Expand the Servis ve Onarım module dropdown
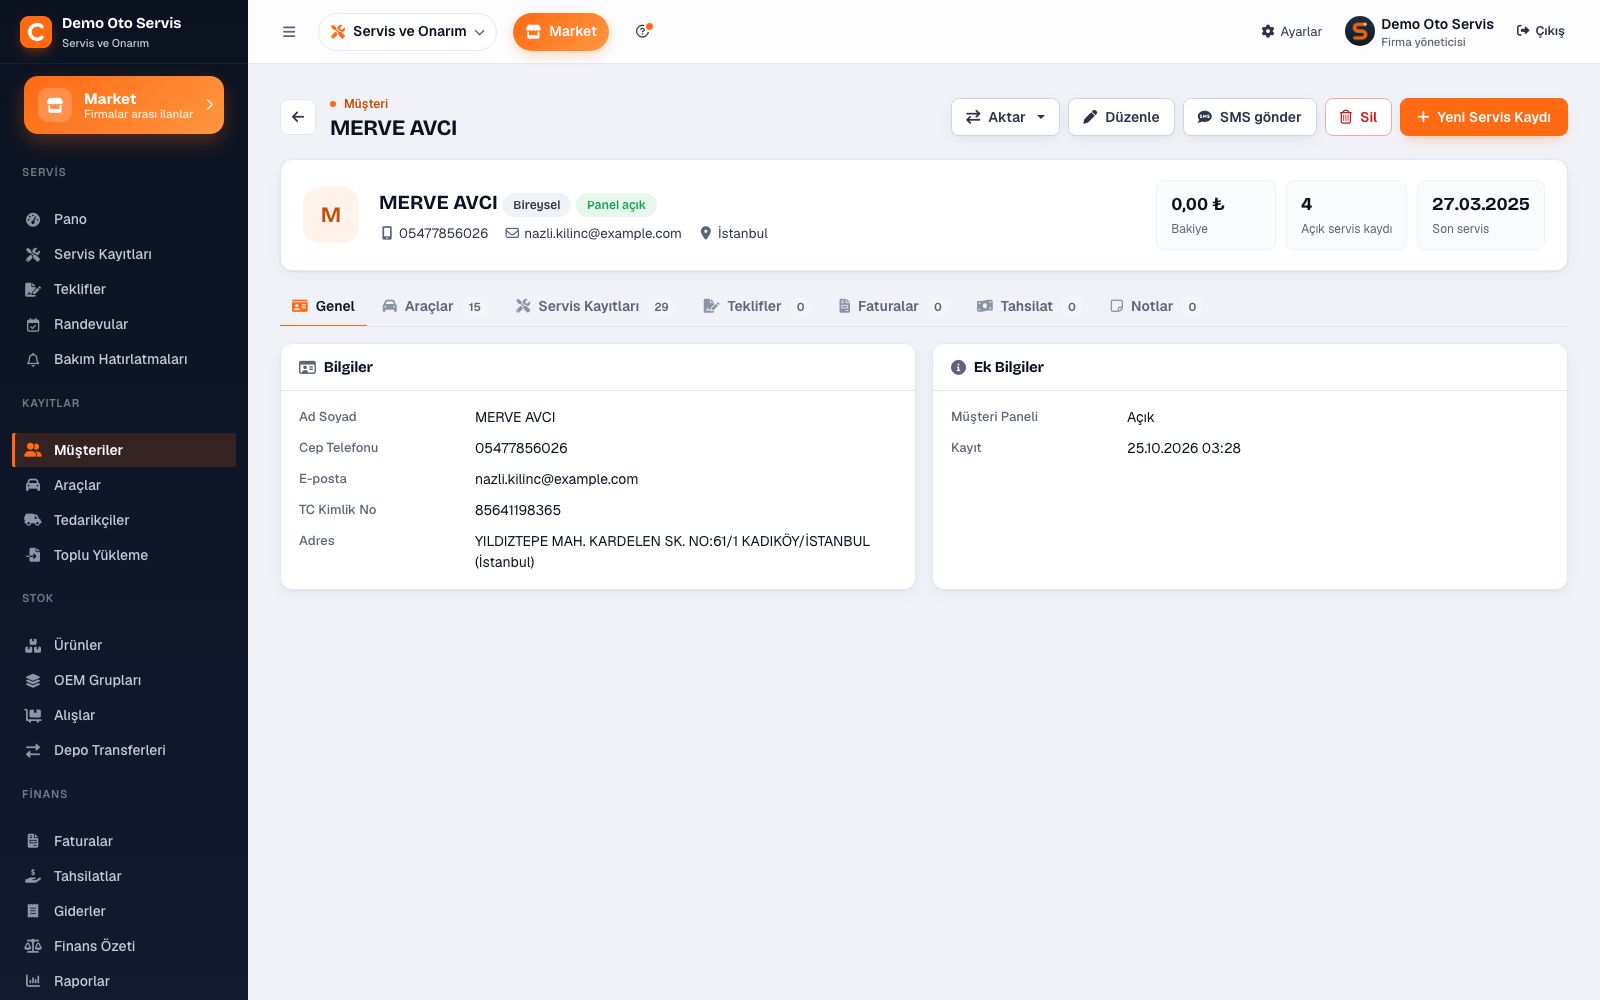This screenshot has height=1000, width=1600. point(407,32)
